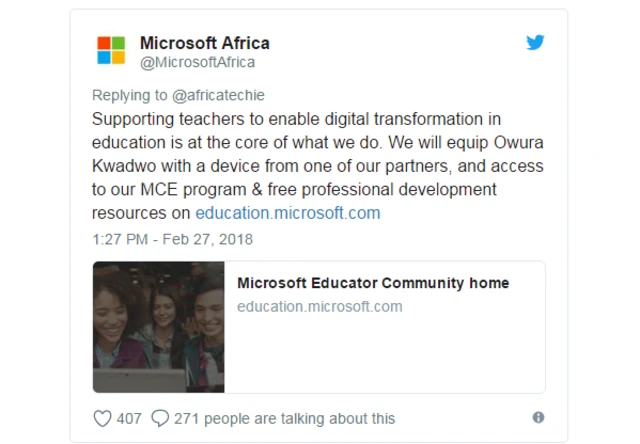Click the "MCE program" text in the tweet
This screenshot has width=640, height=444.
click(x=176, y=190)
